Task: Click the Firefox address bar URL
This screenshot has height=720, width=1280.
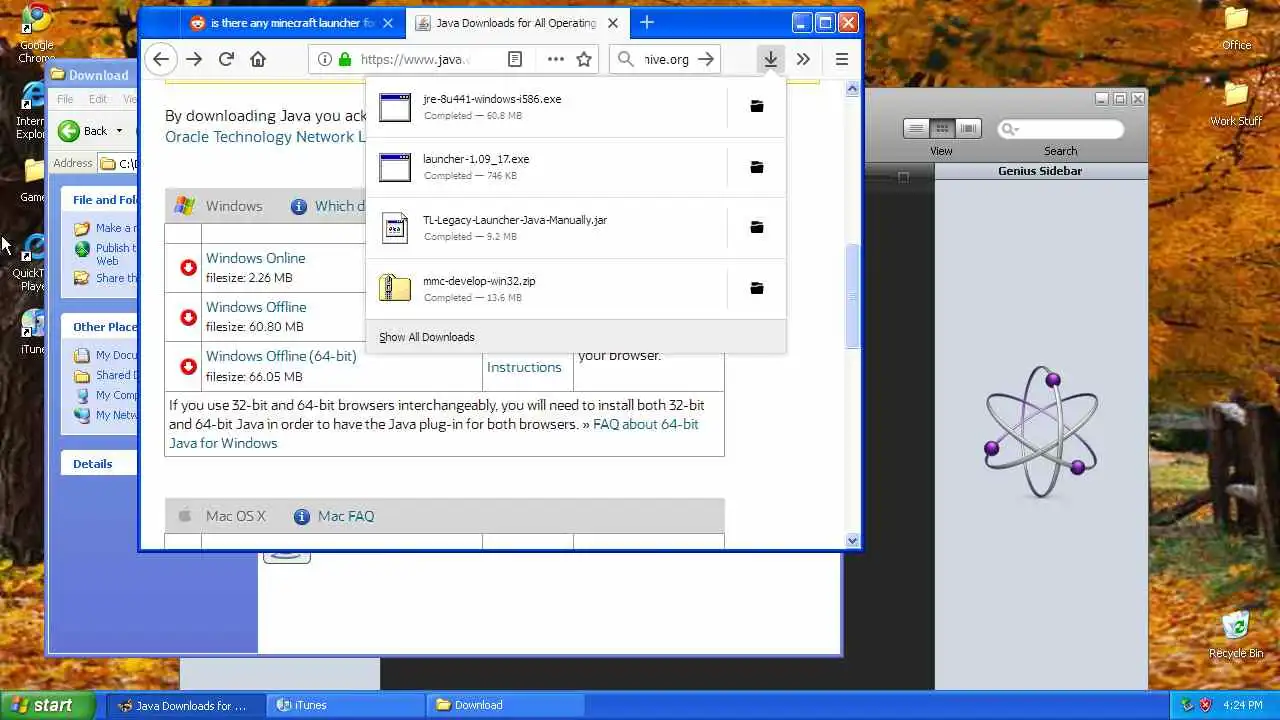Action: [x=415, y=59]
